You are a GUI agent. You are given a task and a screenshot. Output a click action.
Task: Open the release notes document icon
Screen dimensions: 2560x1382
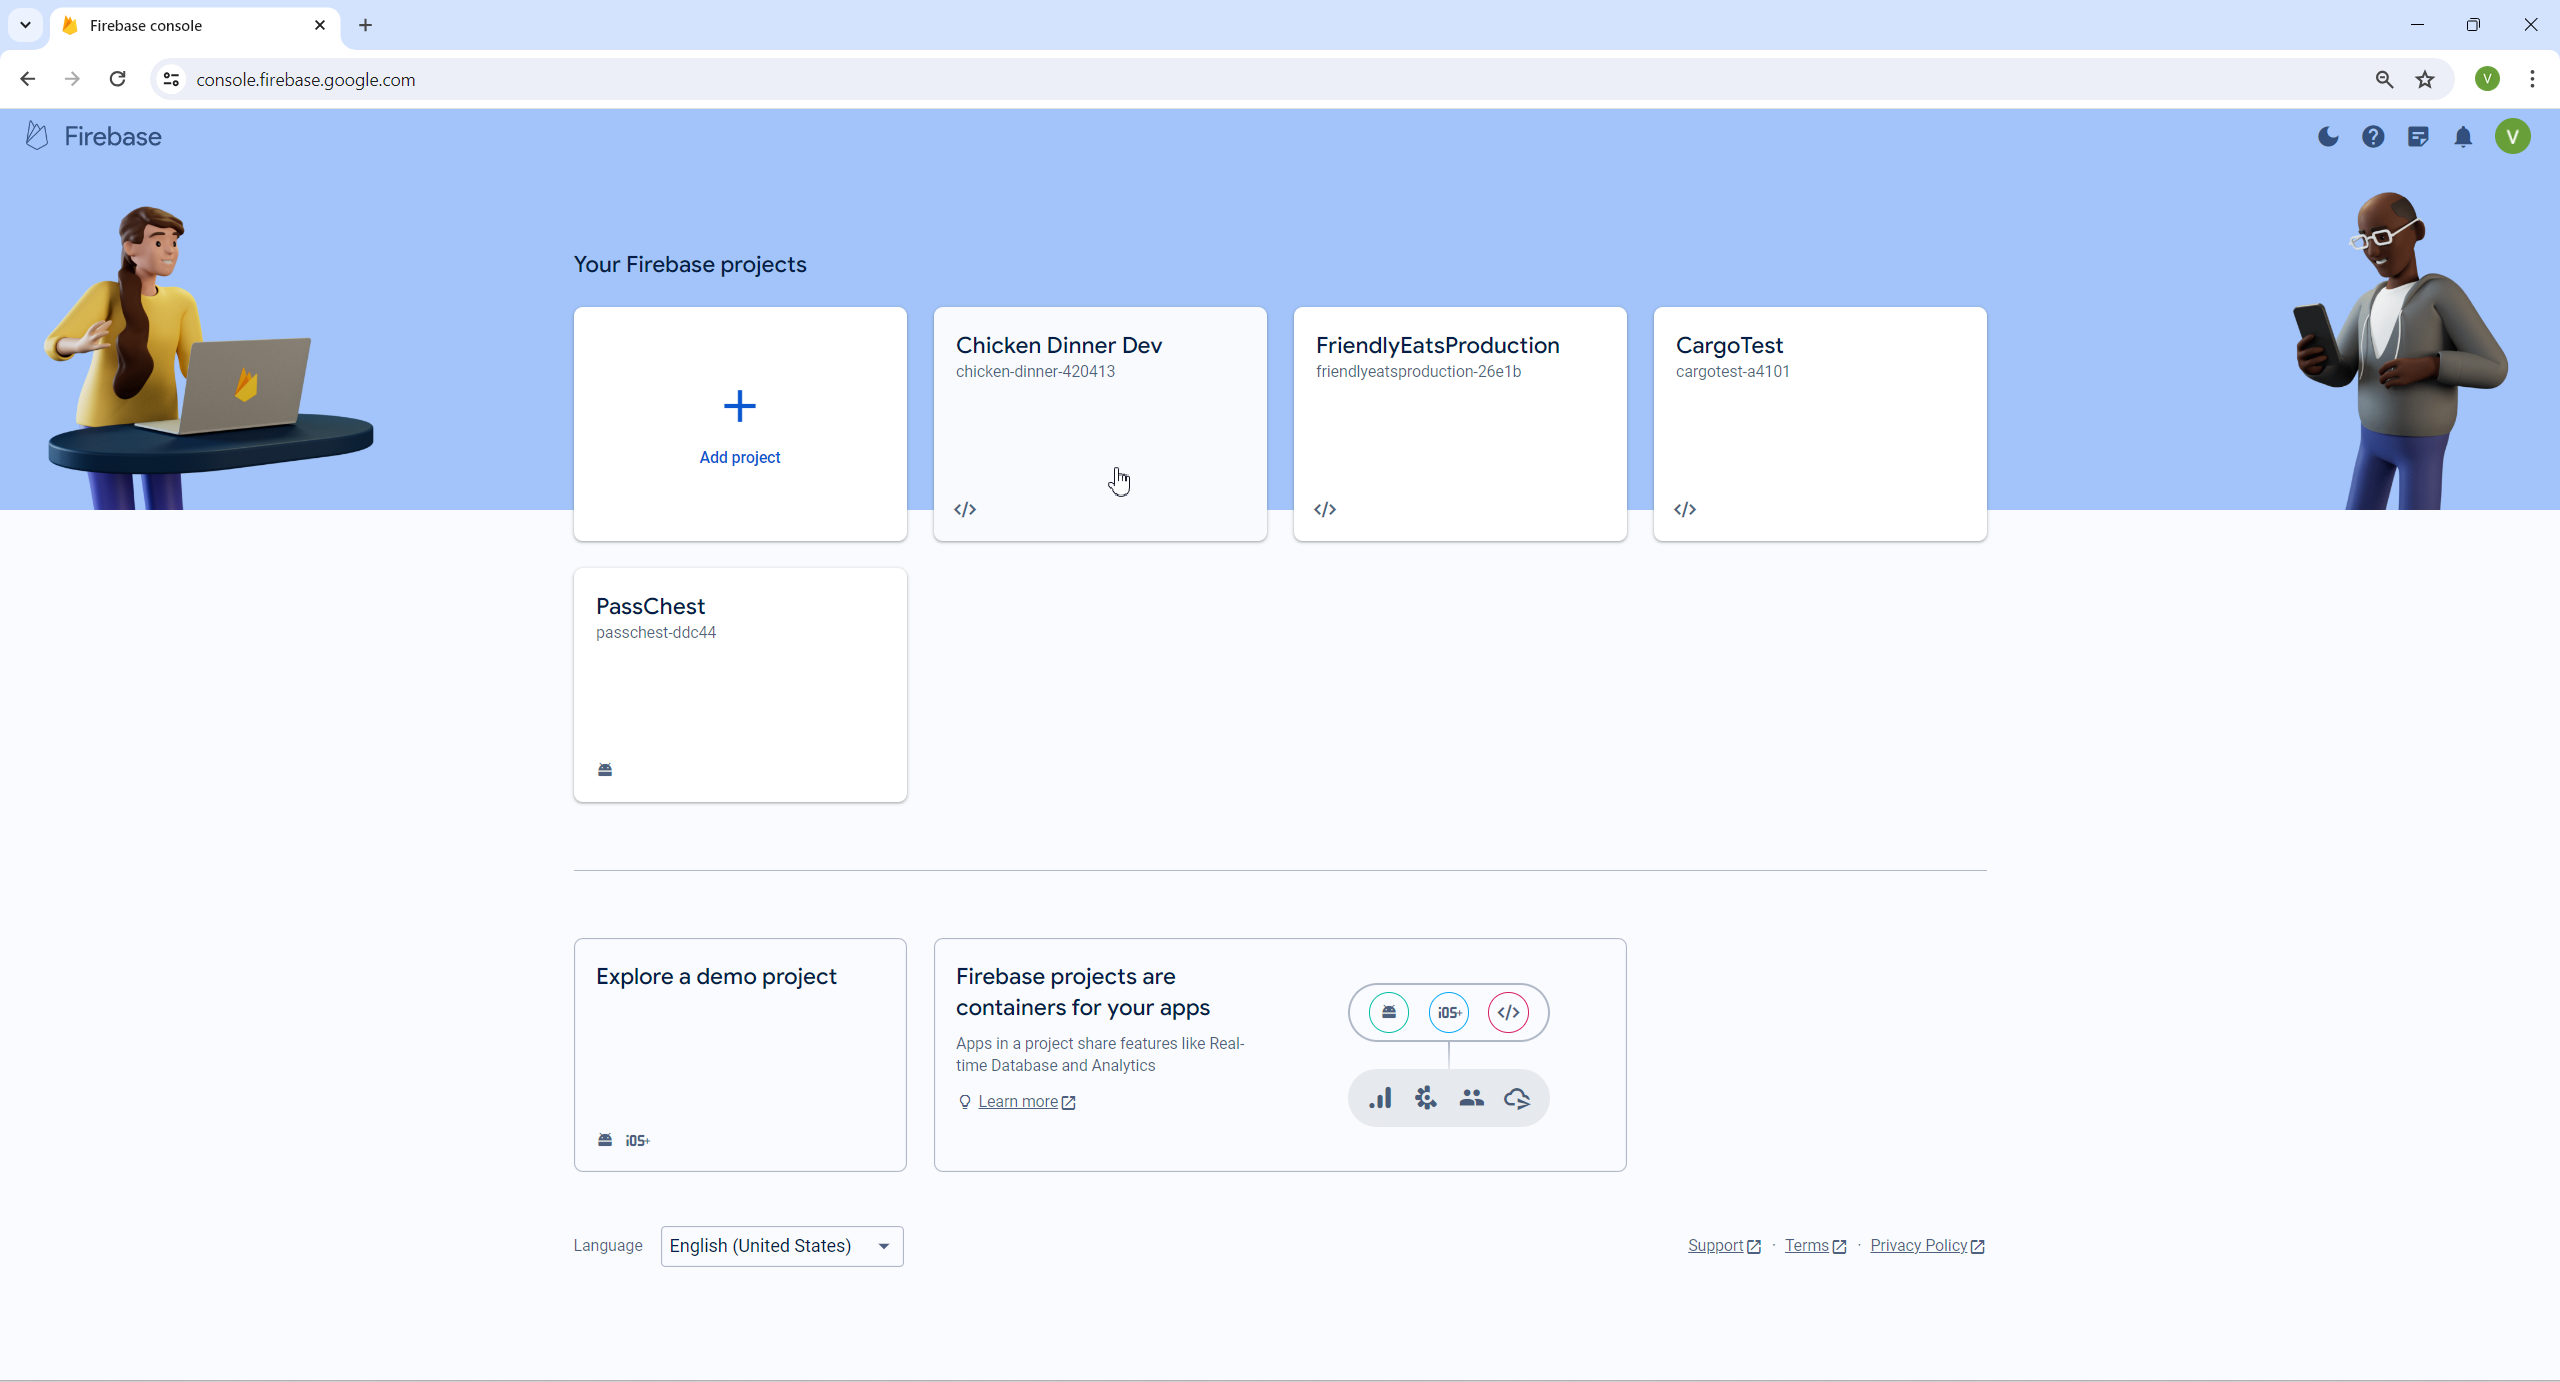[x=2419, y=137]
